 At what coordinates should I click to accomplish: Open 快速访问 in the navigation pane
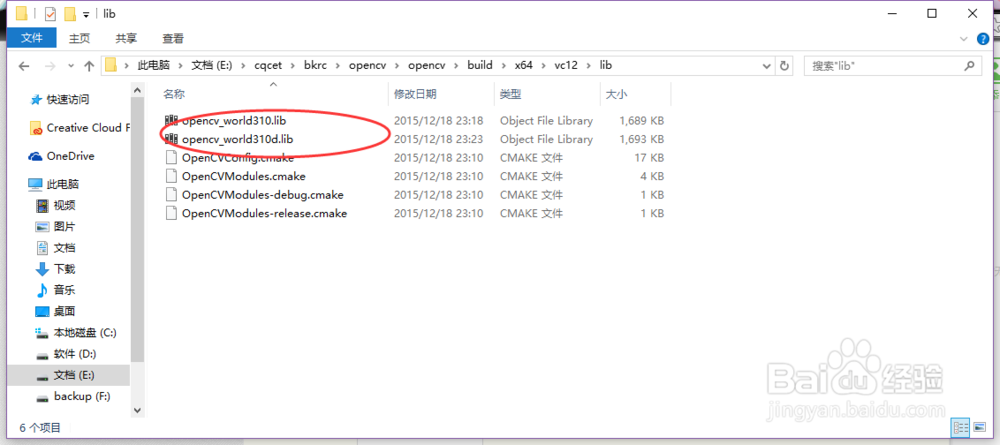point(68,99)
